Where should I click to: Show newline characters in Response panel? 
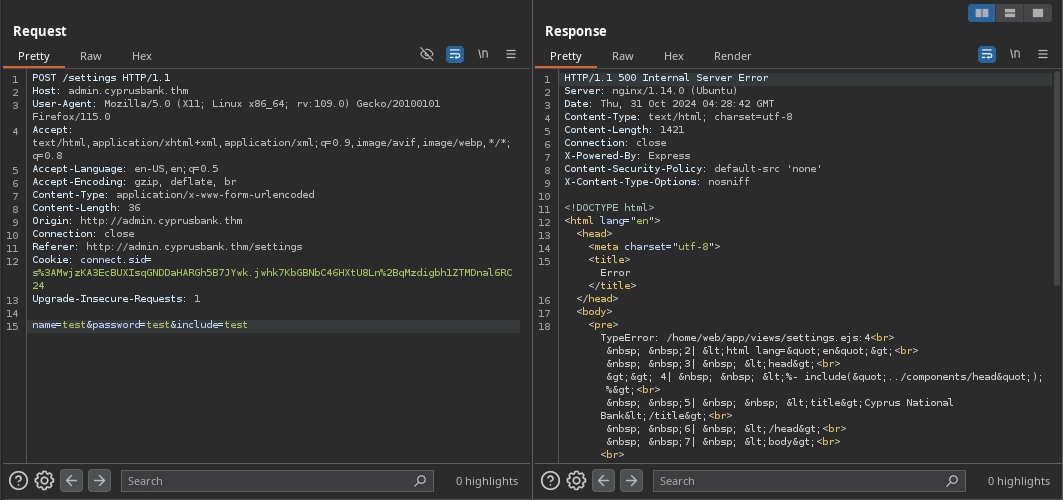[x=1015, y=54]
